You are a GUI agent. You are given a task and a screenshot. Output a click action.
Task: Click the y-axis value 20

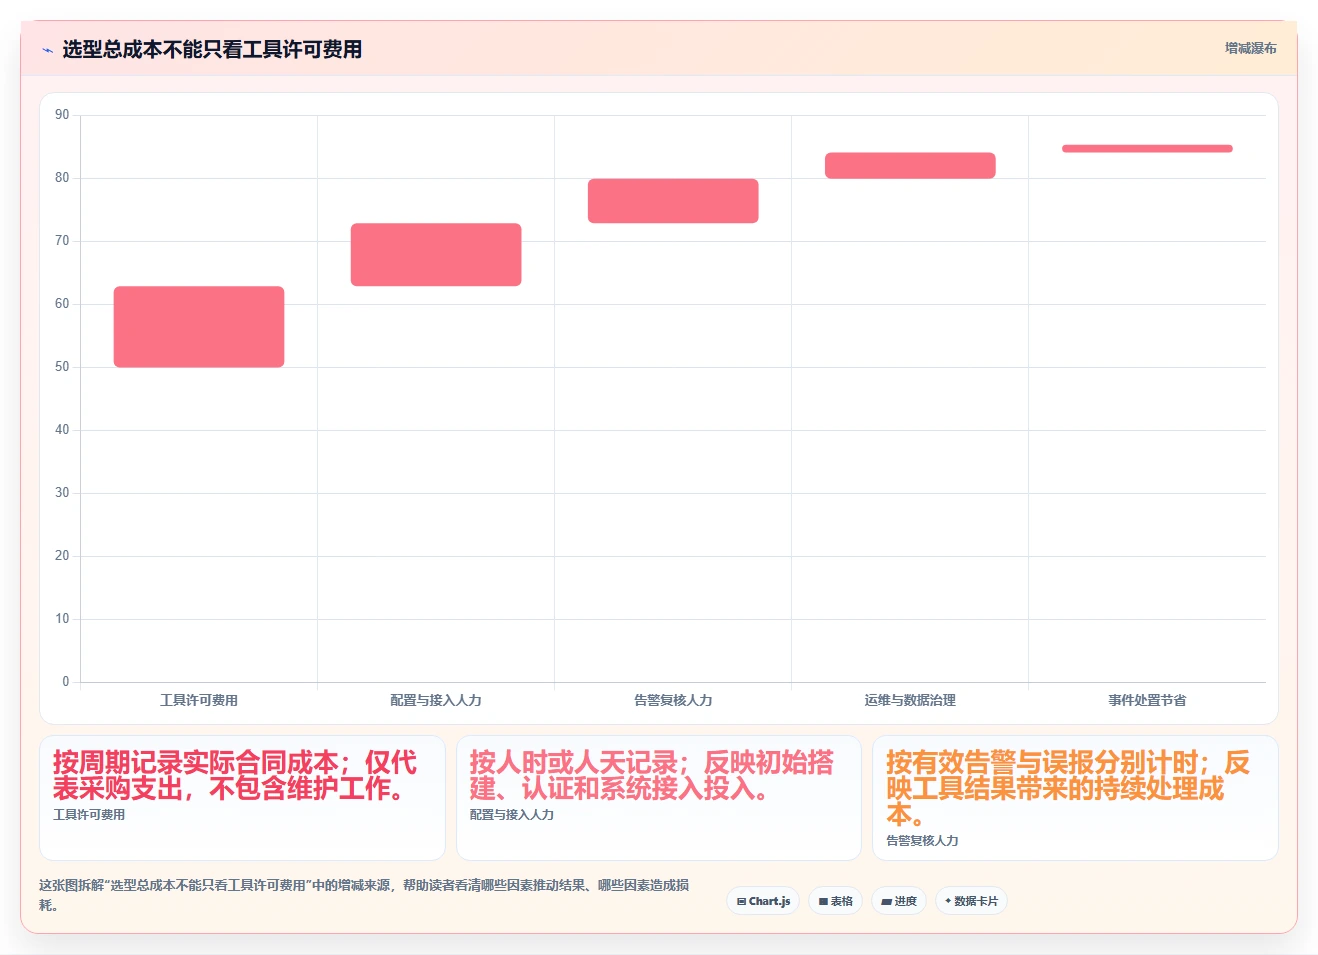[62, 556]
